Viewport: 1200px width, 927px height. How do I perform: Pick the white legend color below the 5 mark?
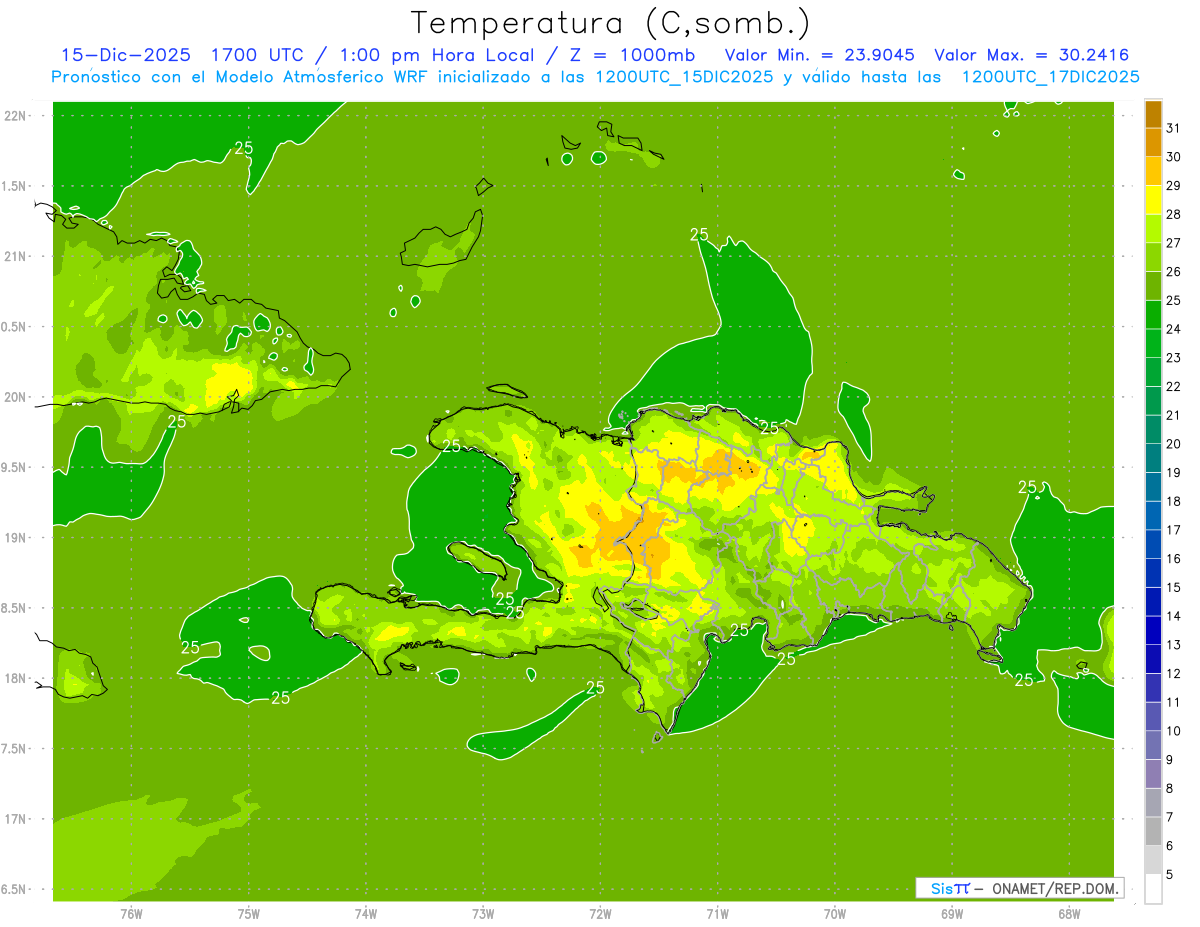pos(1153,889)
